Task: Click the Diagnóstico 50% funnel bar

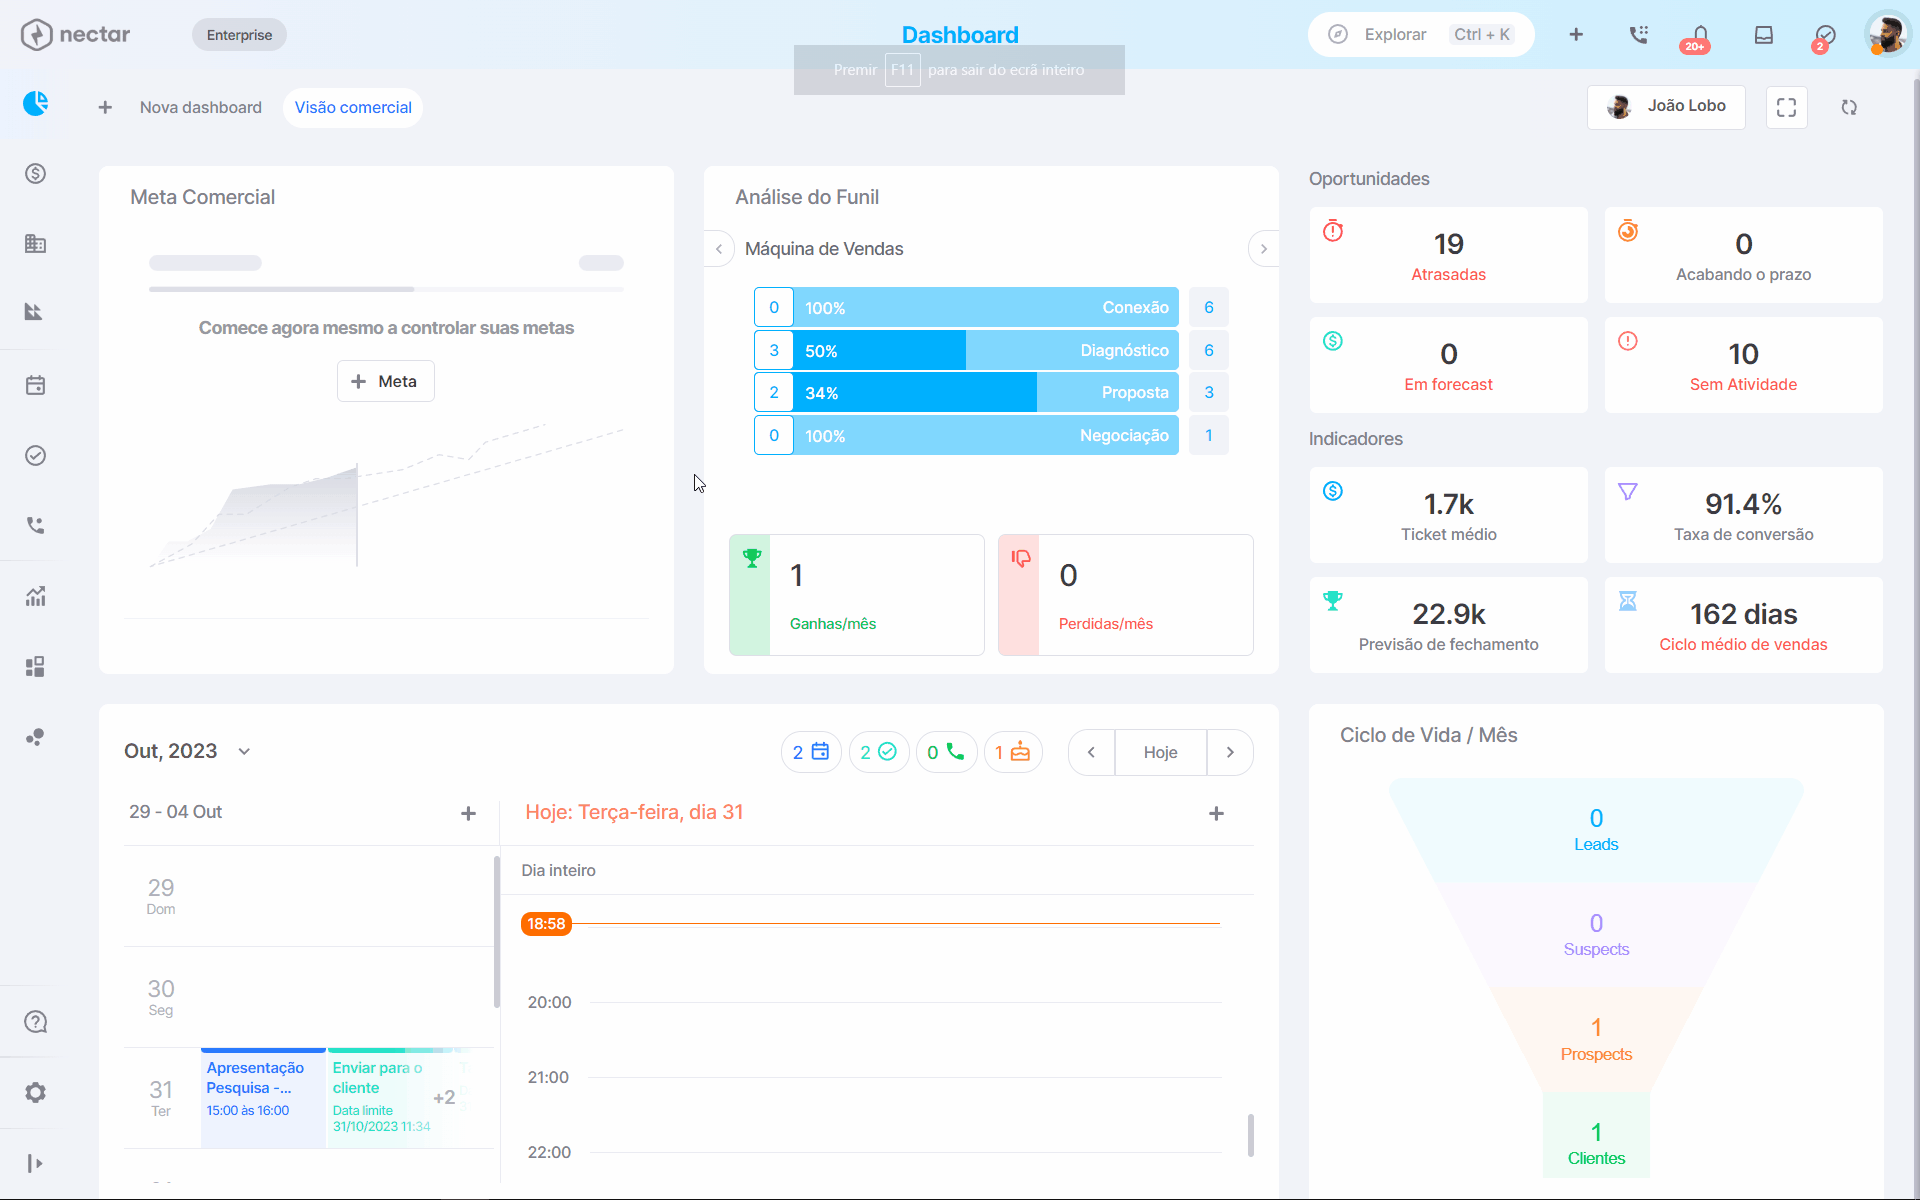Action: tap(986, 350)
